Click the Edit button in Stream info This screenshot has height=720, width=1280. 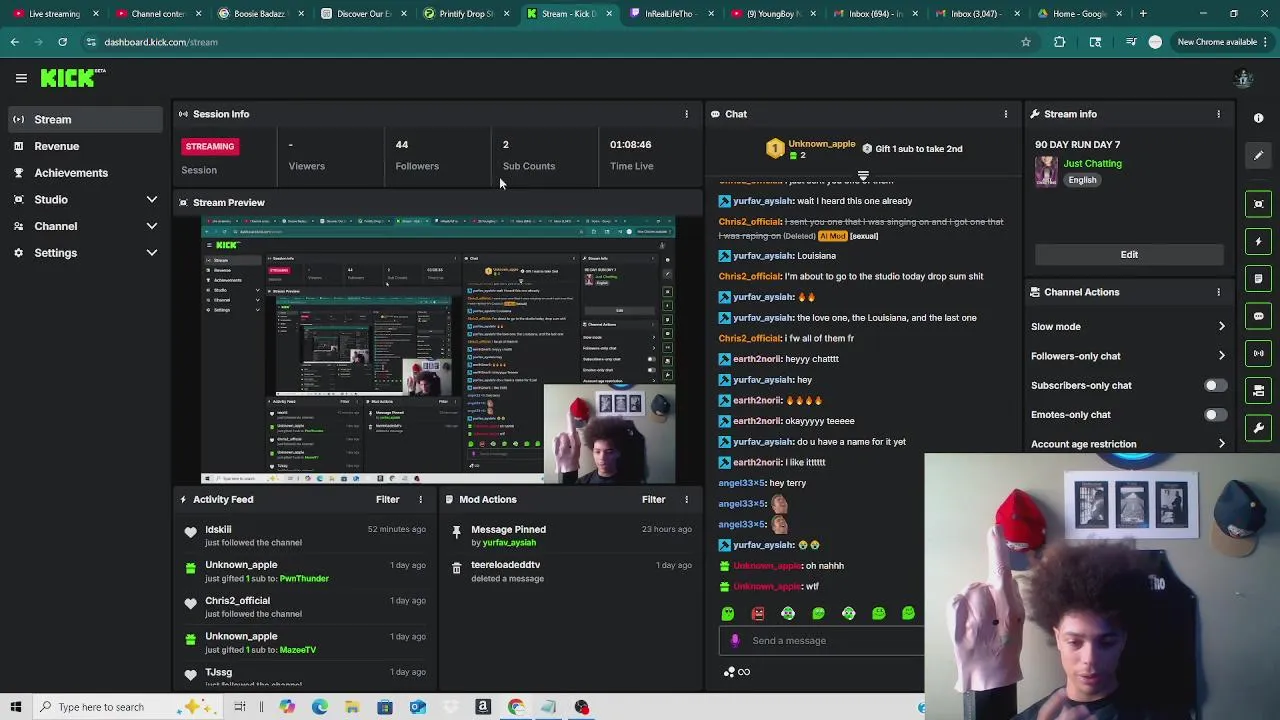point(1129,254)
